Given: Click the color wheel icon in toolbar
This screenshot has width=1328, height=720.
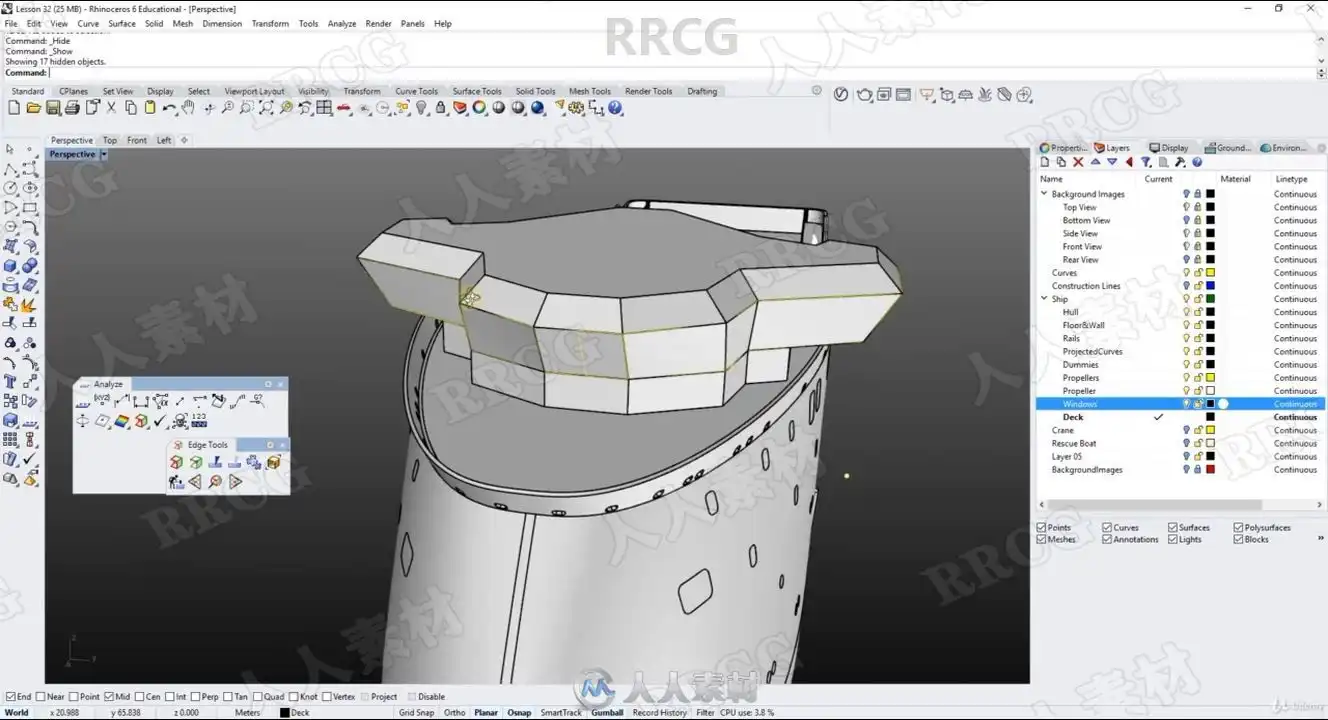Looking at the screenshot, I should pos(479,107).
